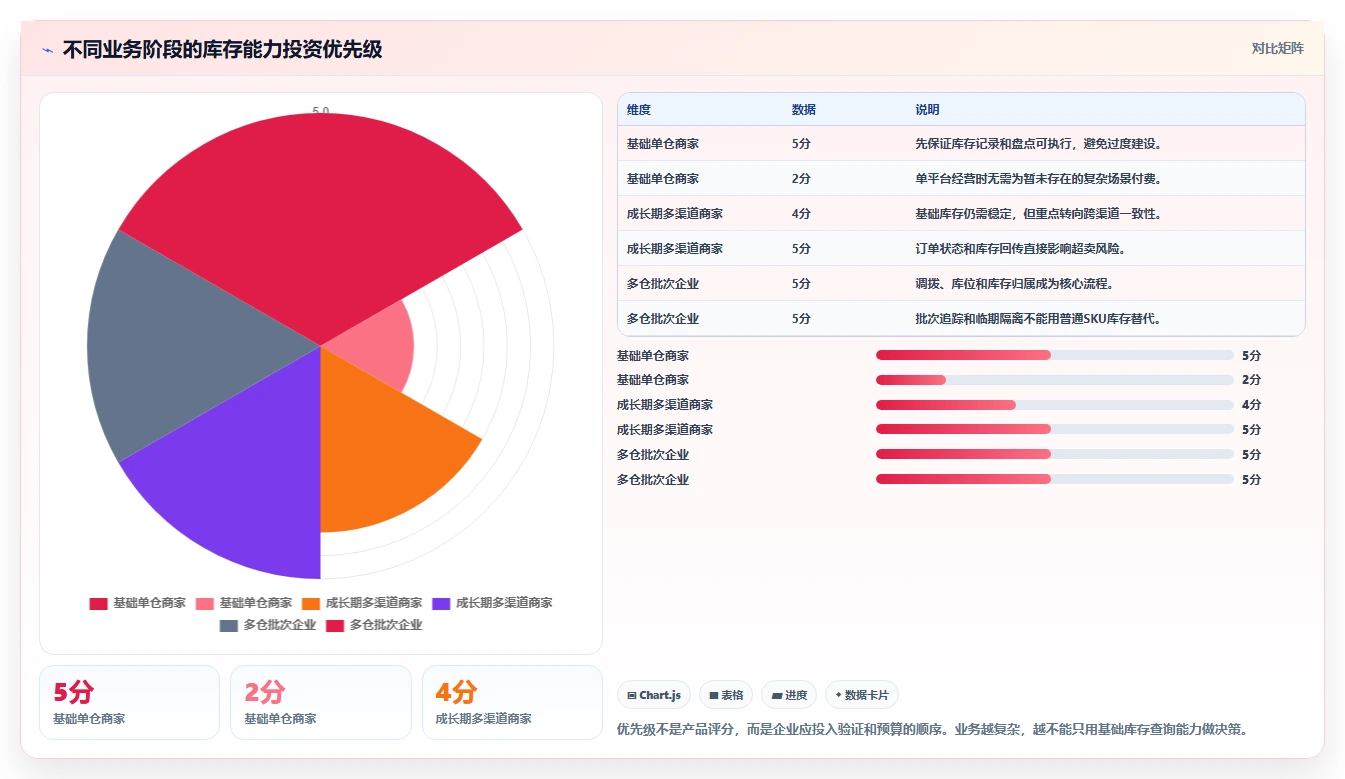This screenshot has width=1345, height=779.
Task: Select row 订单状态和库存回传直接影响超卖风险
Action: click(961, 248)
